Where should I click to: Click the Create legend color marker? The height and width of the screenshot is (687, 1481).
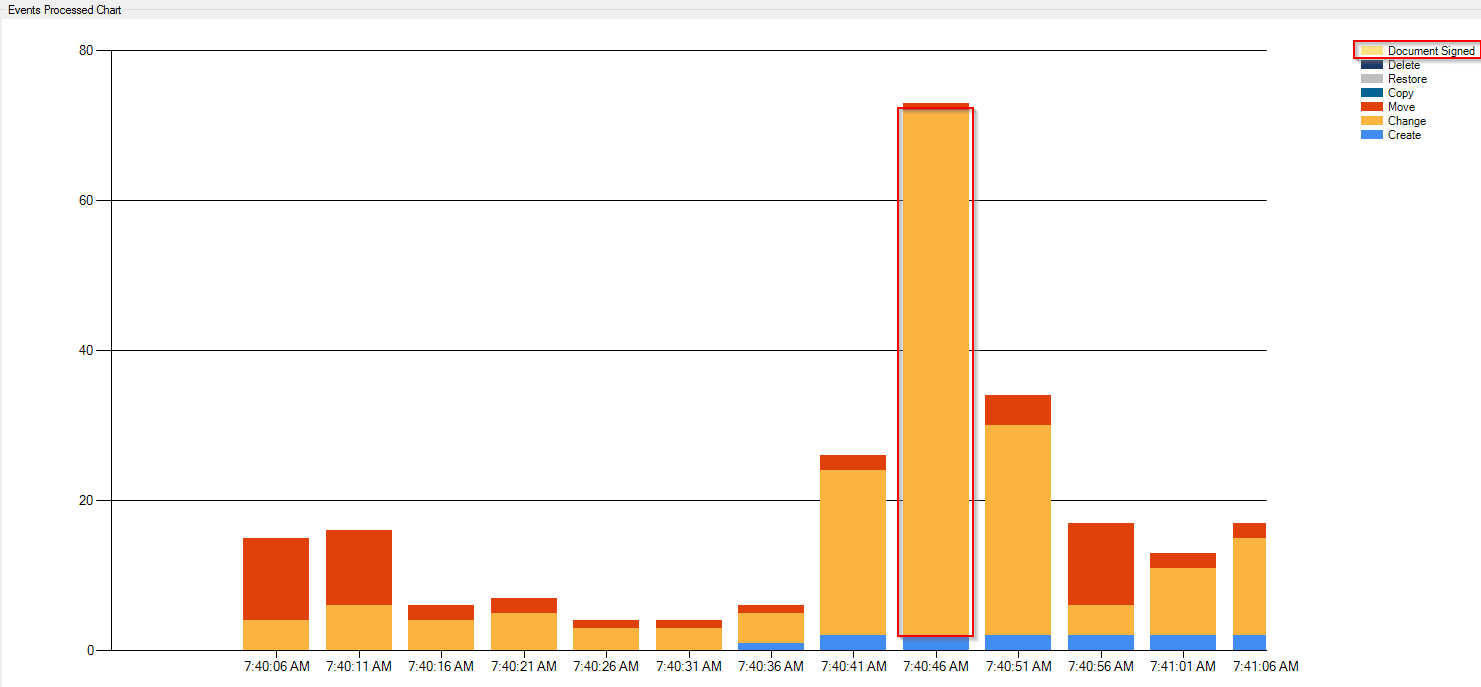coord(1372,134)
